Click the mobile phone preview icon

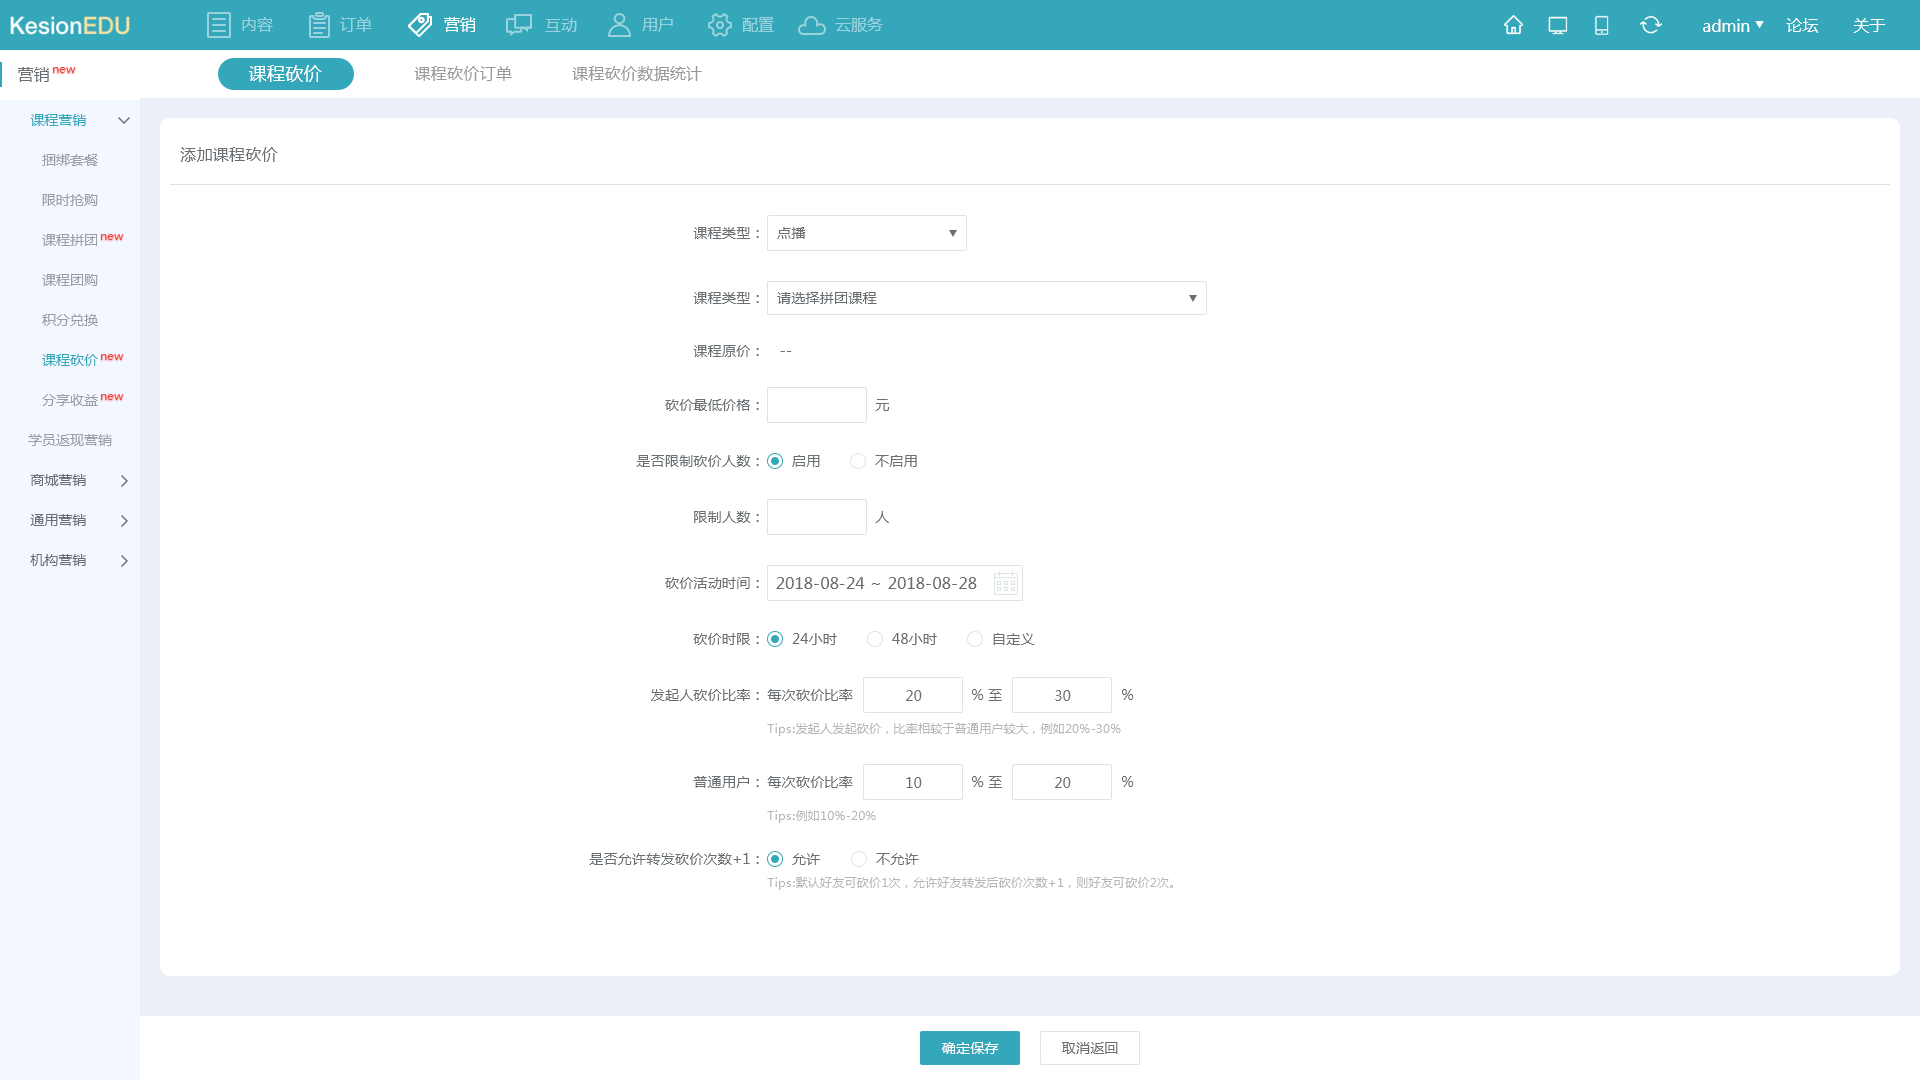tap(1601, 25)
